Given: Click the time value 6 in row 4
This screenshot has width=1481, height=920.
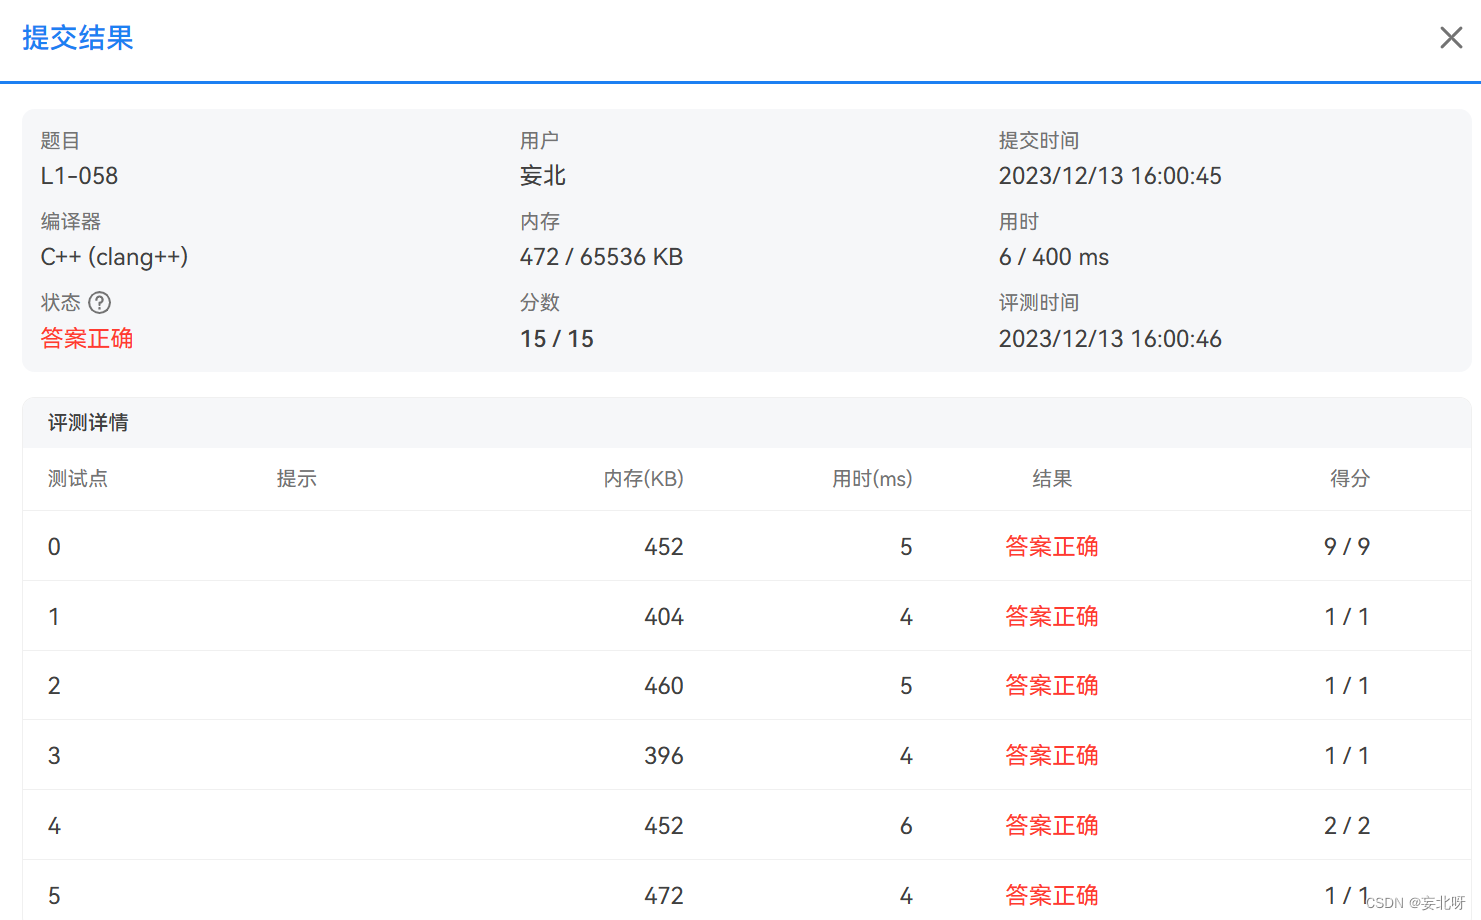Looking at the screenshot, I should tap(906, 826).
